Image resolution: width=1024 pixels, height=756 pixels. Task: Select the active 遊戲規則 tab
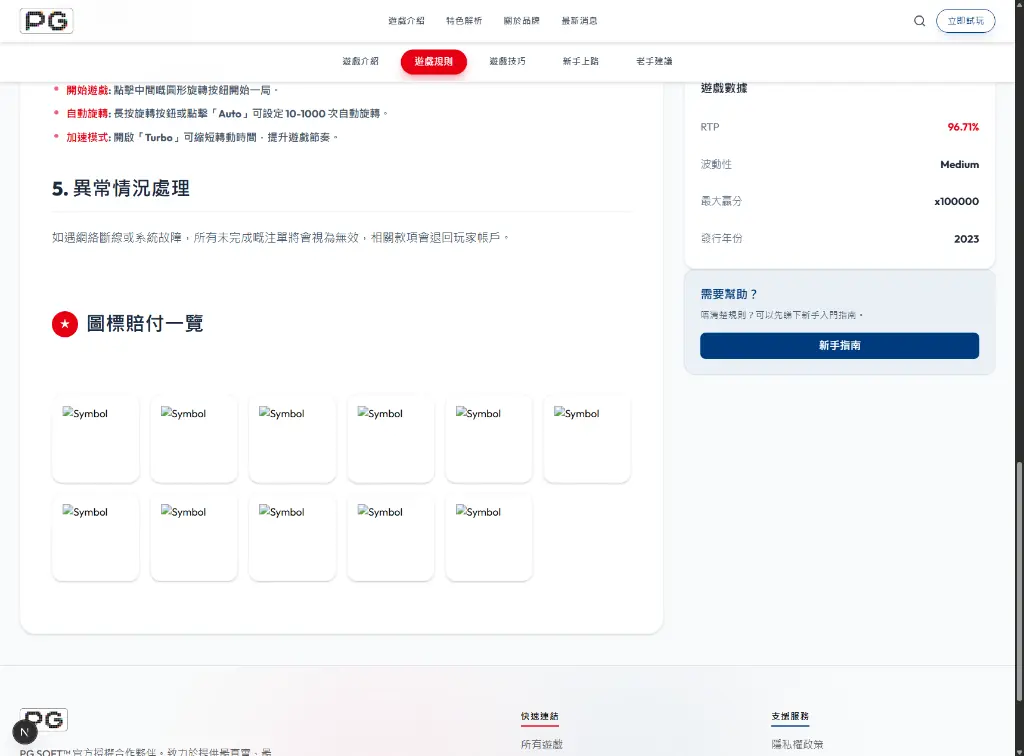pos(433,62)
